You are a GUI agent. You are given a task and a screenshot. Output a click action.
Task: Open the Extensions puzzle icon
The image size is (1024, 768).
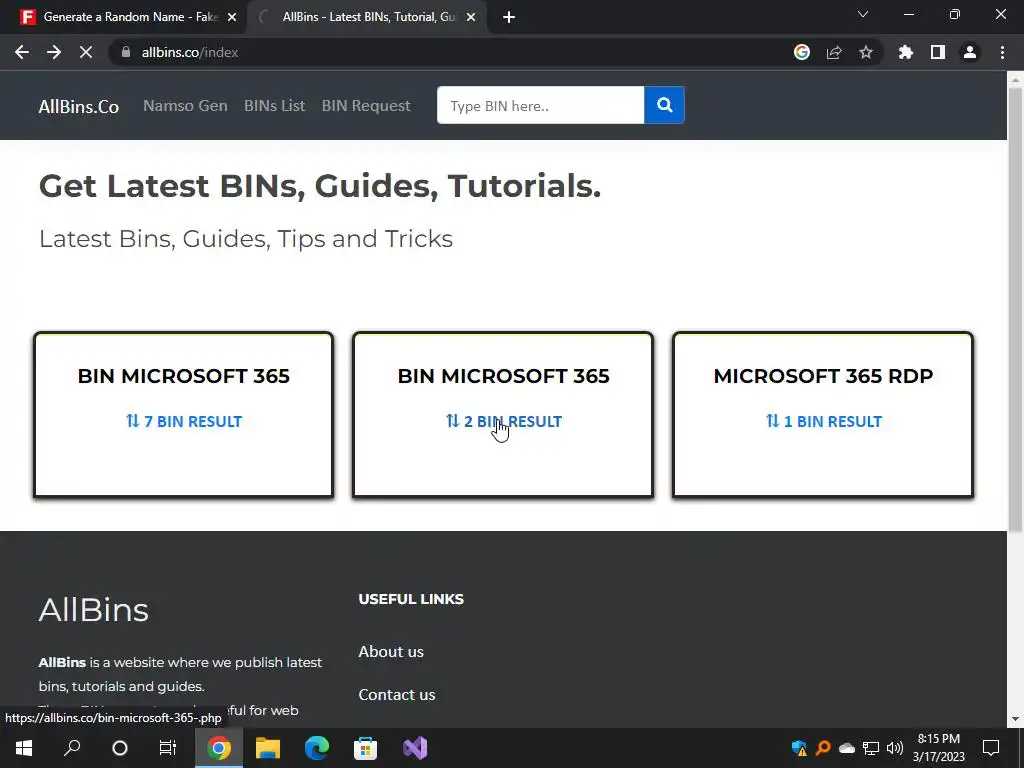pos(906,52)
